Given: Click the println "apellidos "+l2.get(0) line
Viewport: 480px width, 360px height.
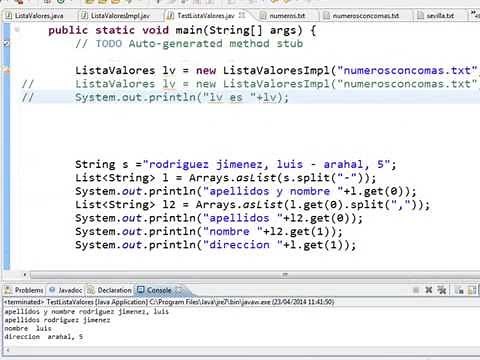Looking at the screenshot, I should click(219, 218).
